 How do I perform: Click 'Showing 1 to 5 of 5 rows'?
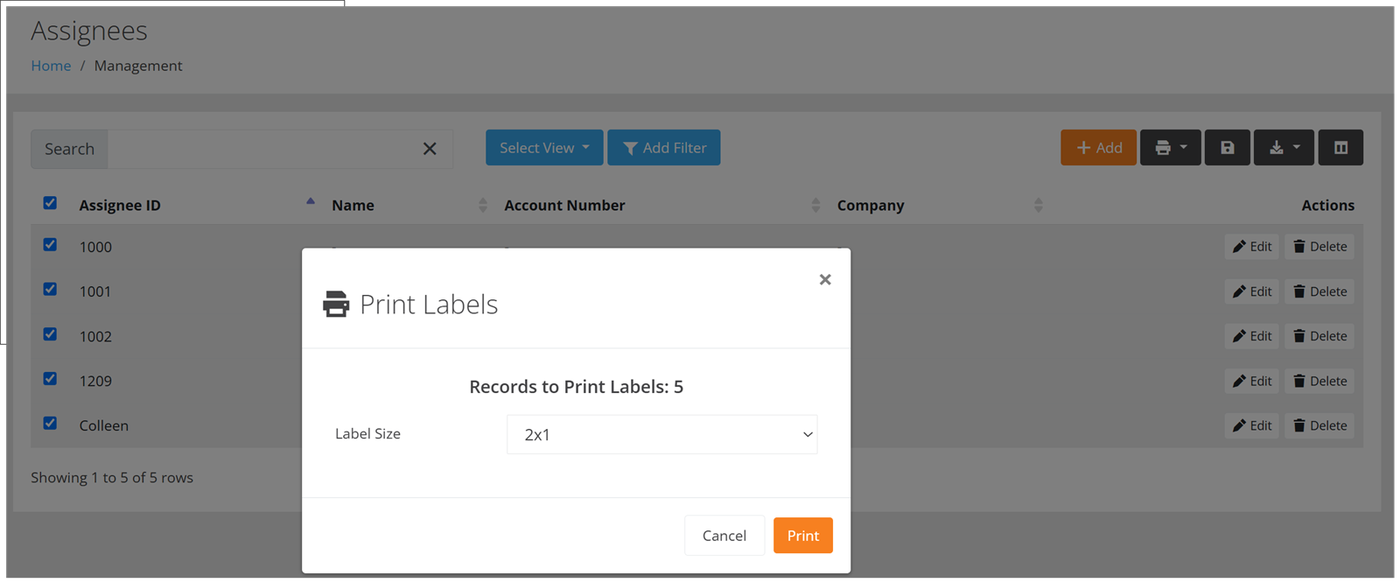point(112,478)
